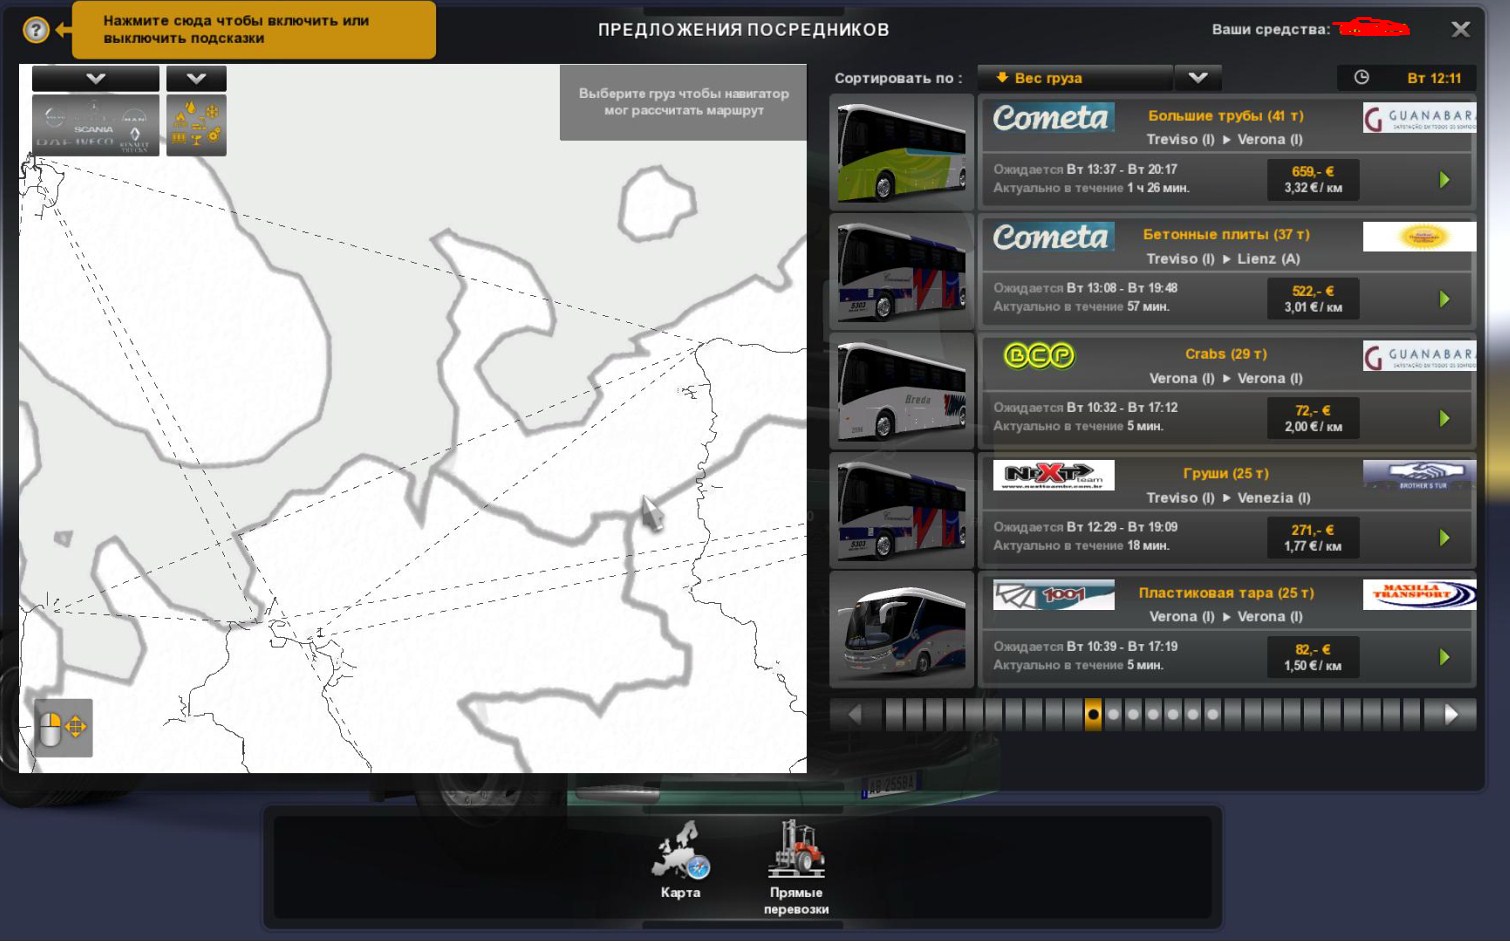Click the chevron button beside Вес груза
The height and width of the screenshot is (941, 1510).
coord(1198,78)
